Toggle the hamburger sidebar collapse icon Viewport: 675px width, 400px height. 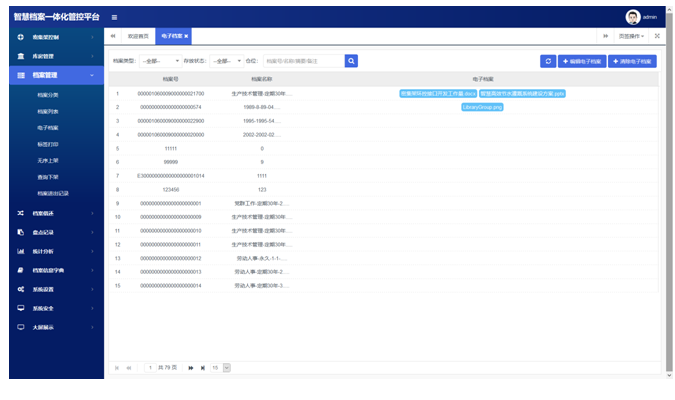pyautogui.click(x=114, y=18)
